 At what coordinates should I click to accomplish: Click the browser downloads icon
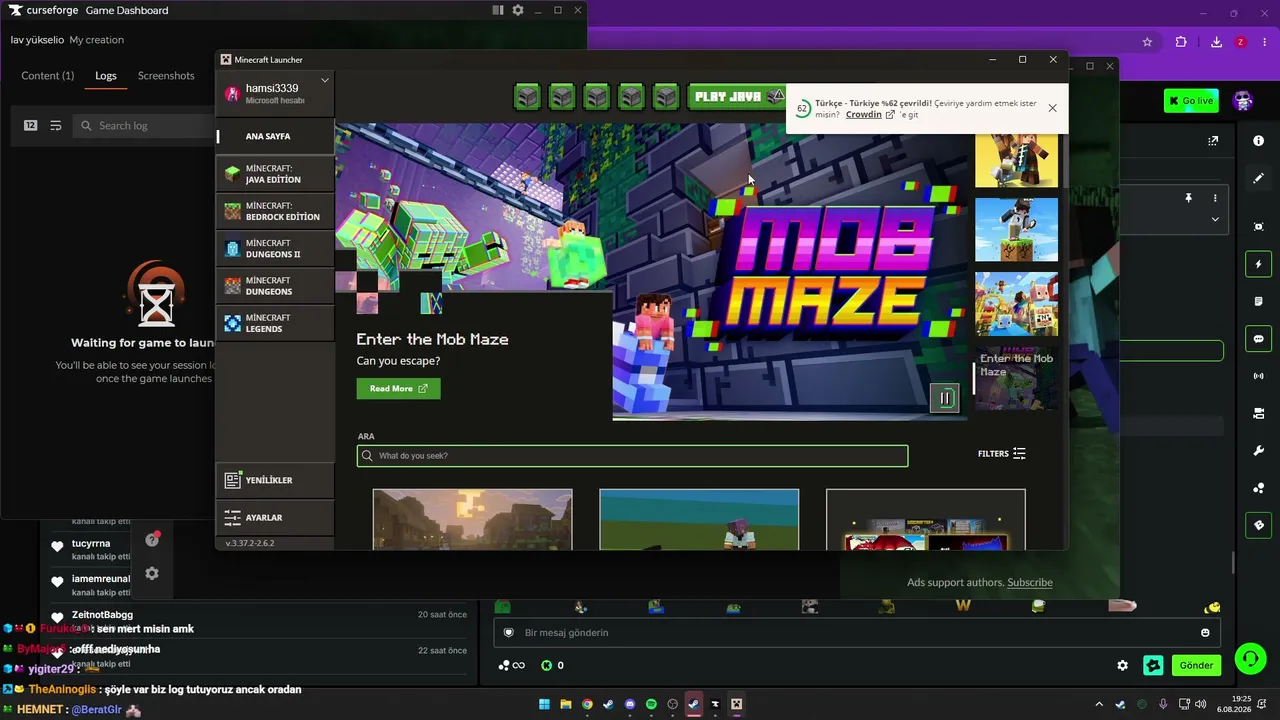(x=1216, y=42)
